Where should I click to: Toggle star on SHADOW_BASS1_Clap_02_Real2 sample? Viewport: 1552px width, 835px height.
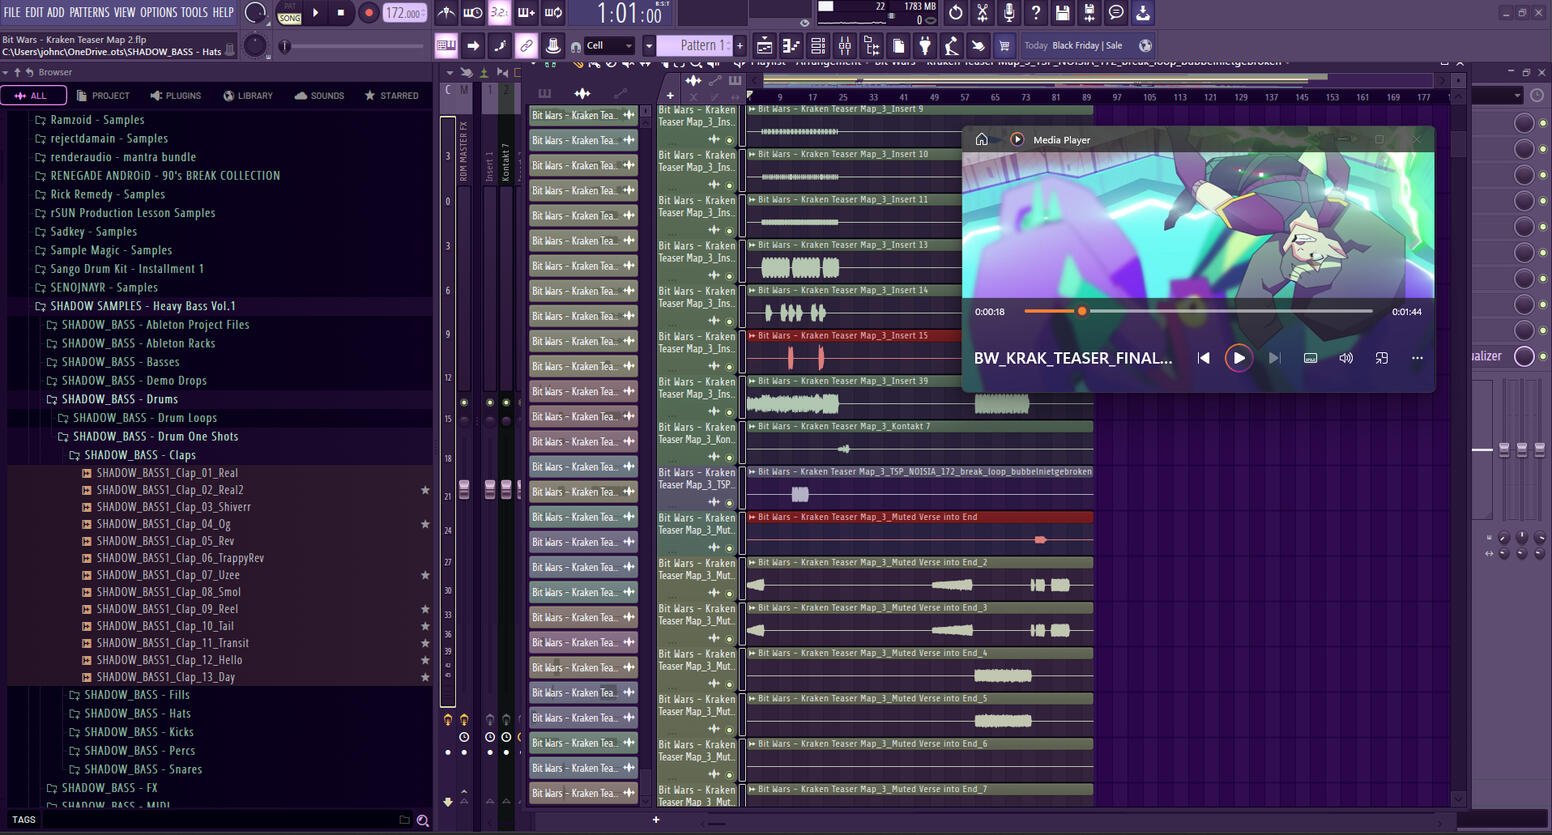425,490
